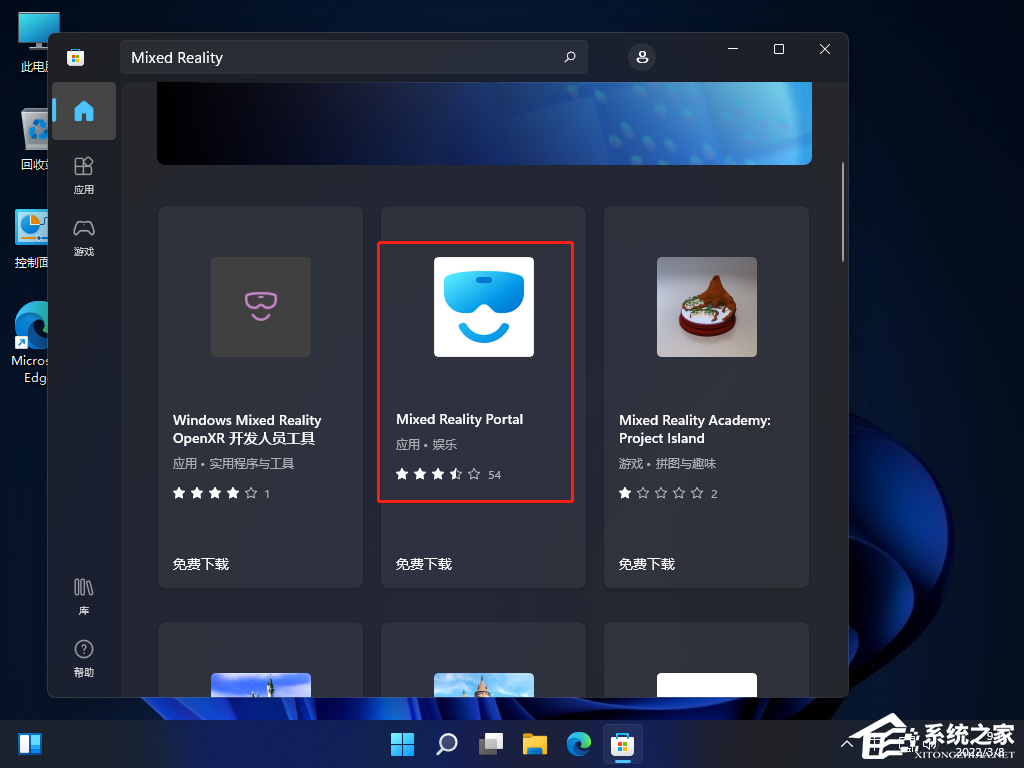Click free download under Mixed Reality Portal
Image resolution: width=1024 pixels, height=768 pixels.
tap(423, 564)
